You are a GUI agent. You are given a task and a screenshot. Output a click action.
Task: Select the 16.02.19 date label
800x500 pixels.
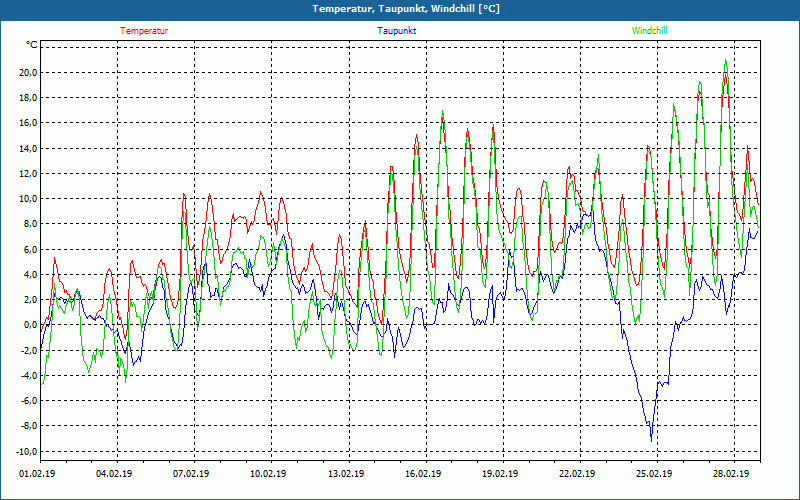tap(423, 473)
